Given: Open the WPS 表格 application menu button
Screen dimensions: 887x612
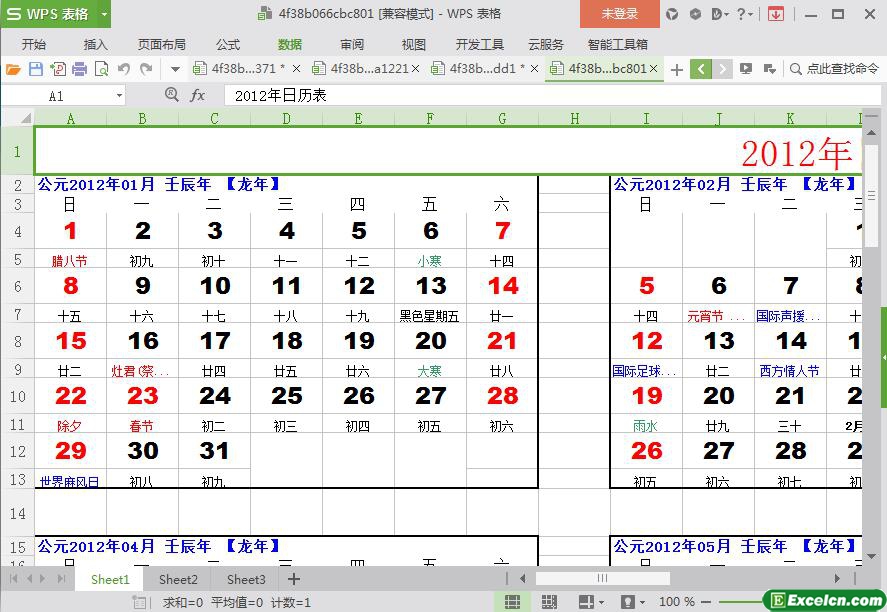Looking at the screenshot, I should point(49,14).
